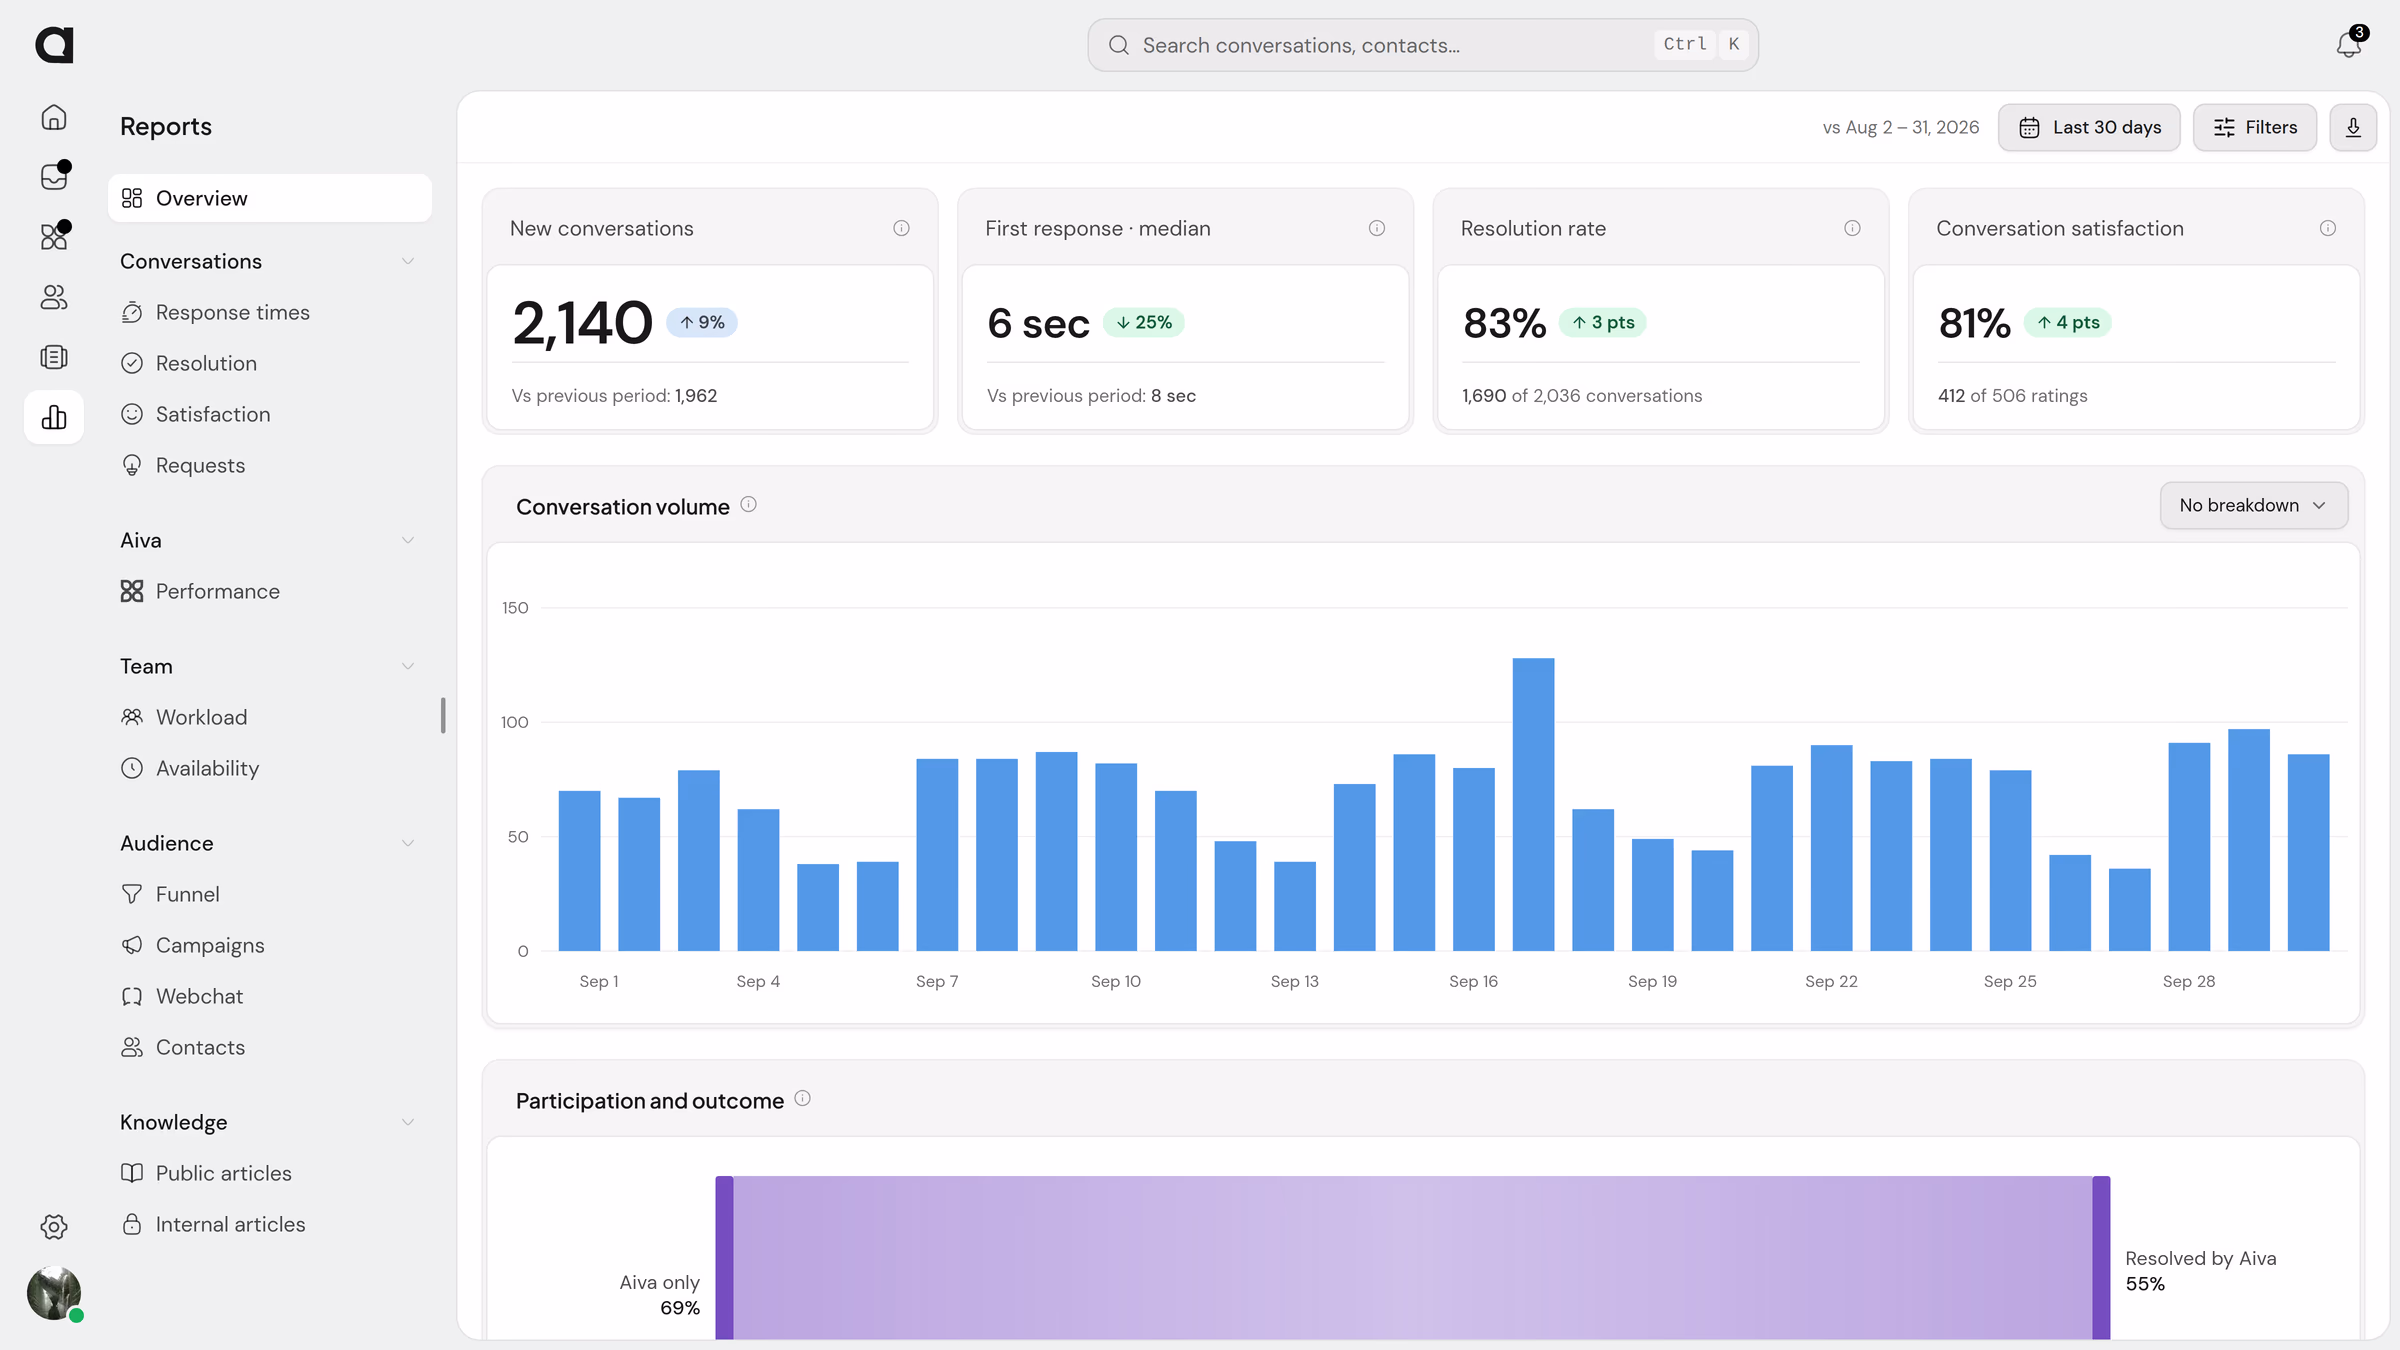The height and width of the screenshot is (1350, 2400).
Task: Show info icon next to Participation and outcome
Action: pos(802,1099)
